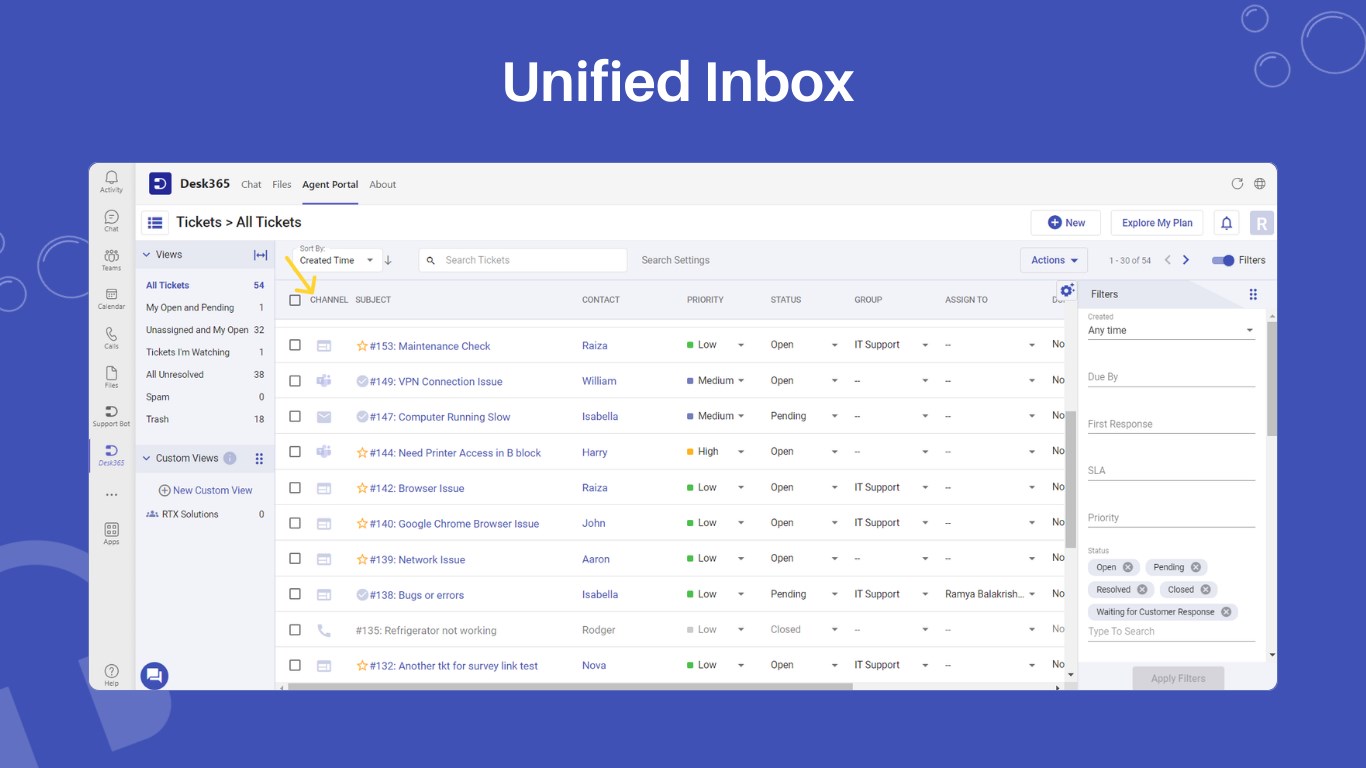1366x768 pixels.
Task: Collapse the Views section chevron
Action: click(x=146, y=255)
